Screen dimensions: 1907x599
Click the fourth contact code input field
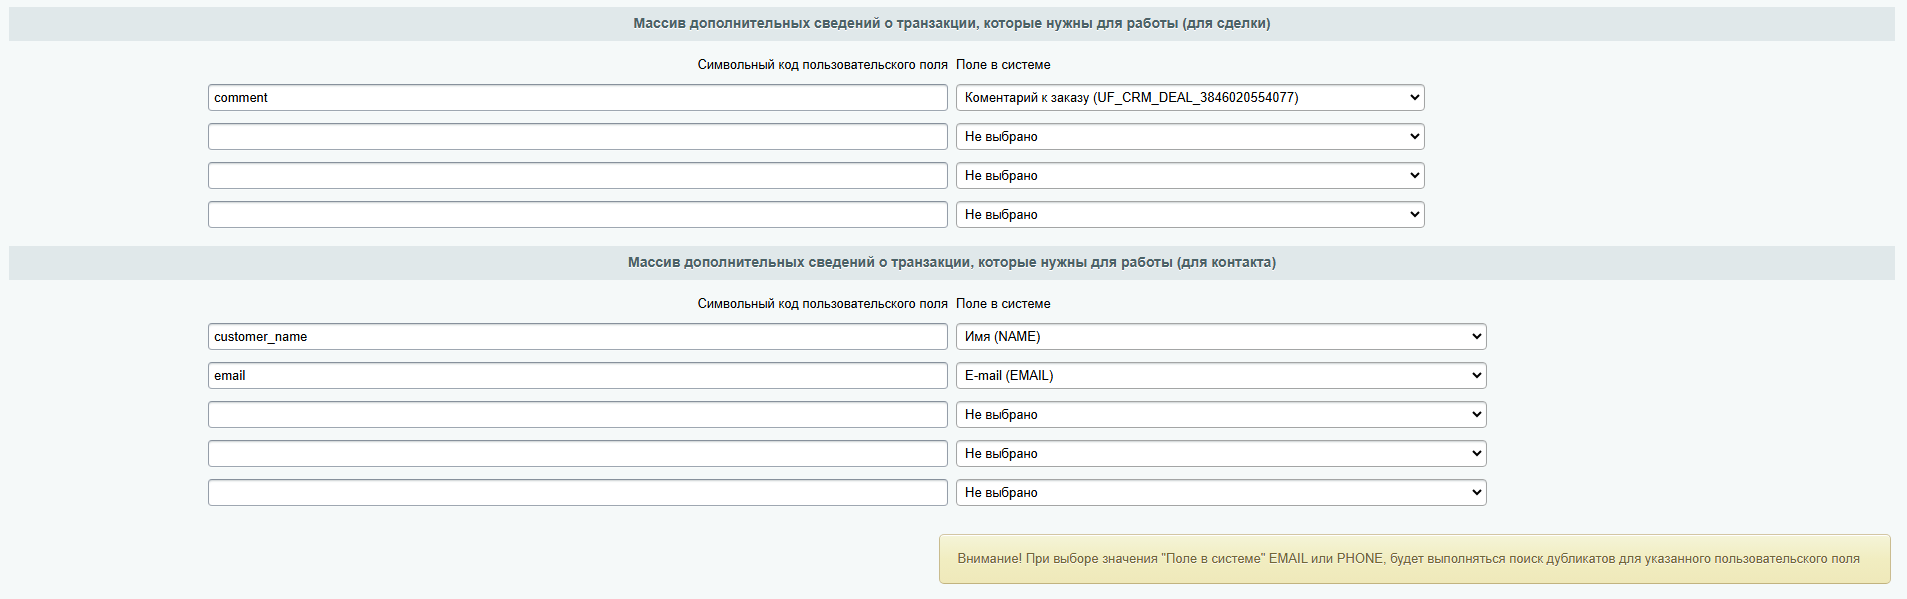click(x=577, y=454)
